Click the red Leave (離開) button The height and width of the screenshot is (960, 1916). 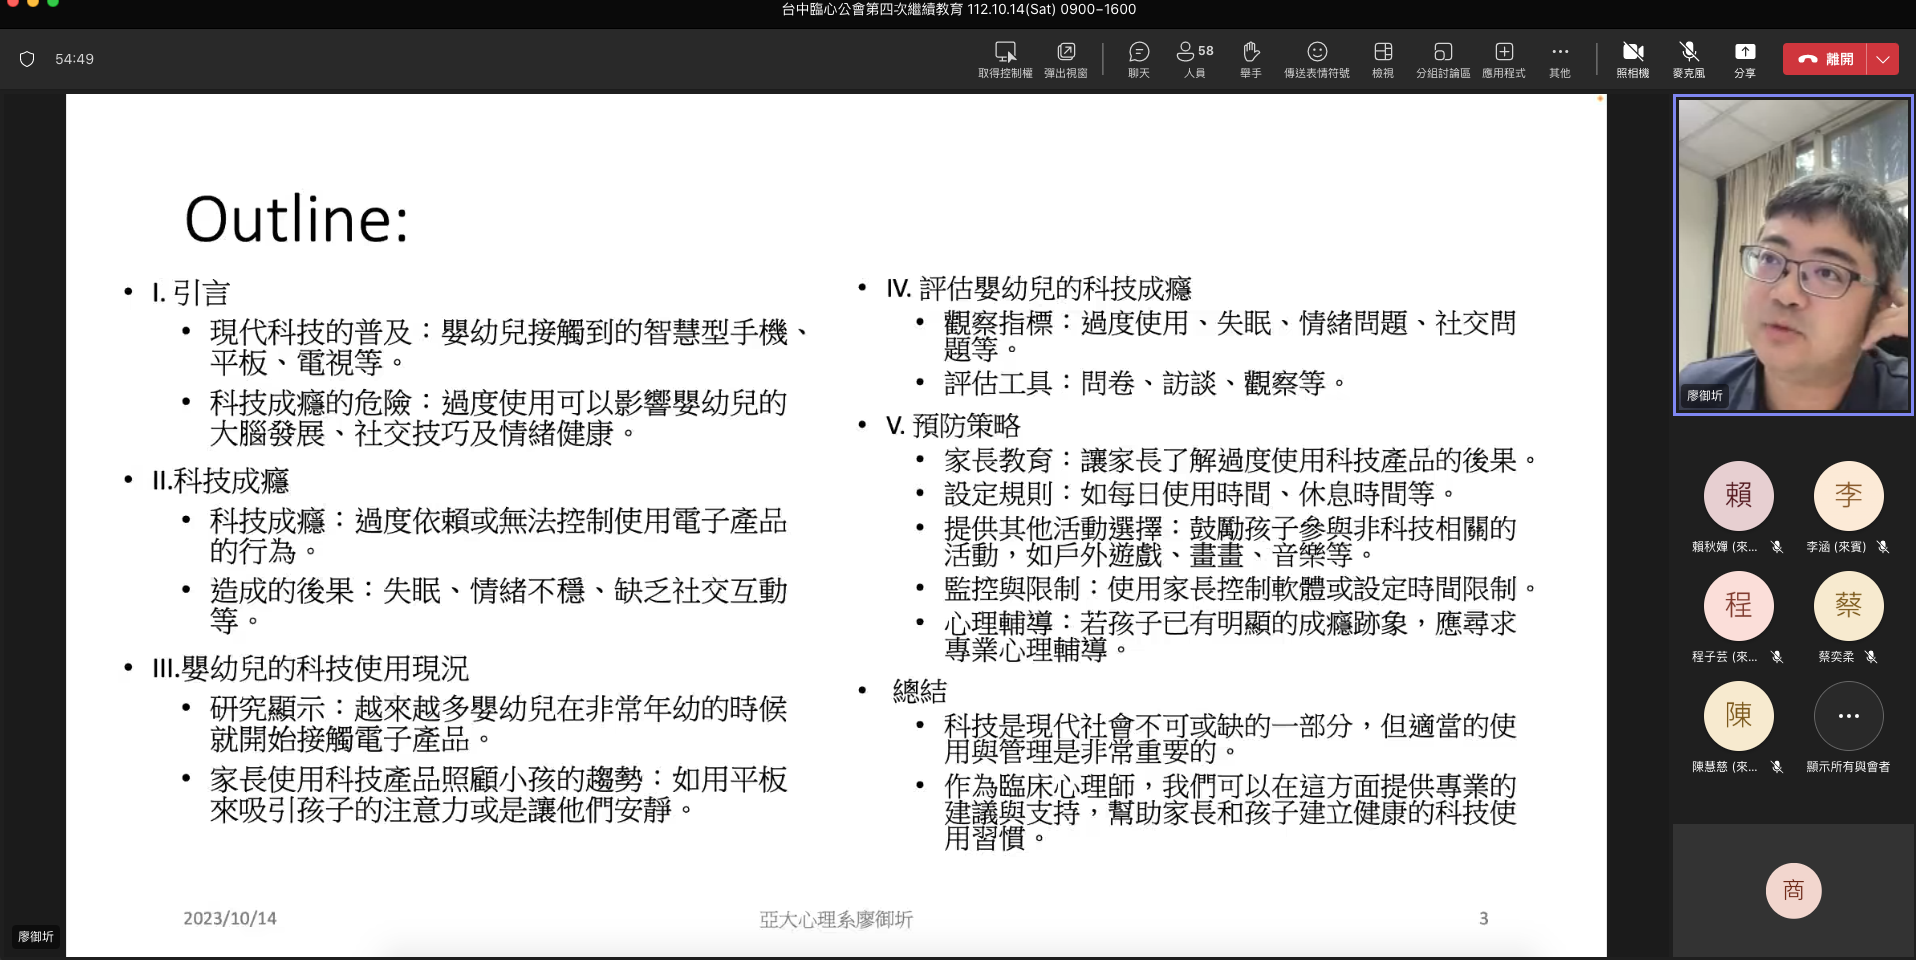coord(1825,59)
